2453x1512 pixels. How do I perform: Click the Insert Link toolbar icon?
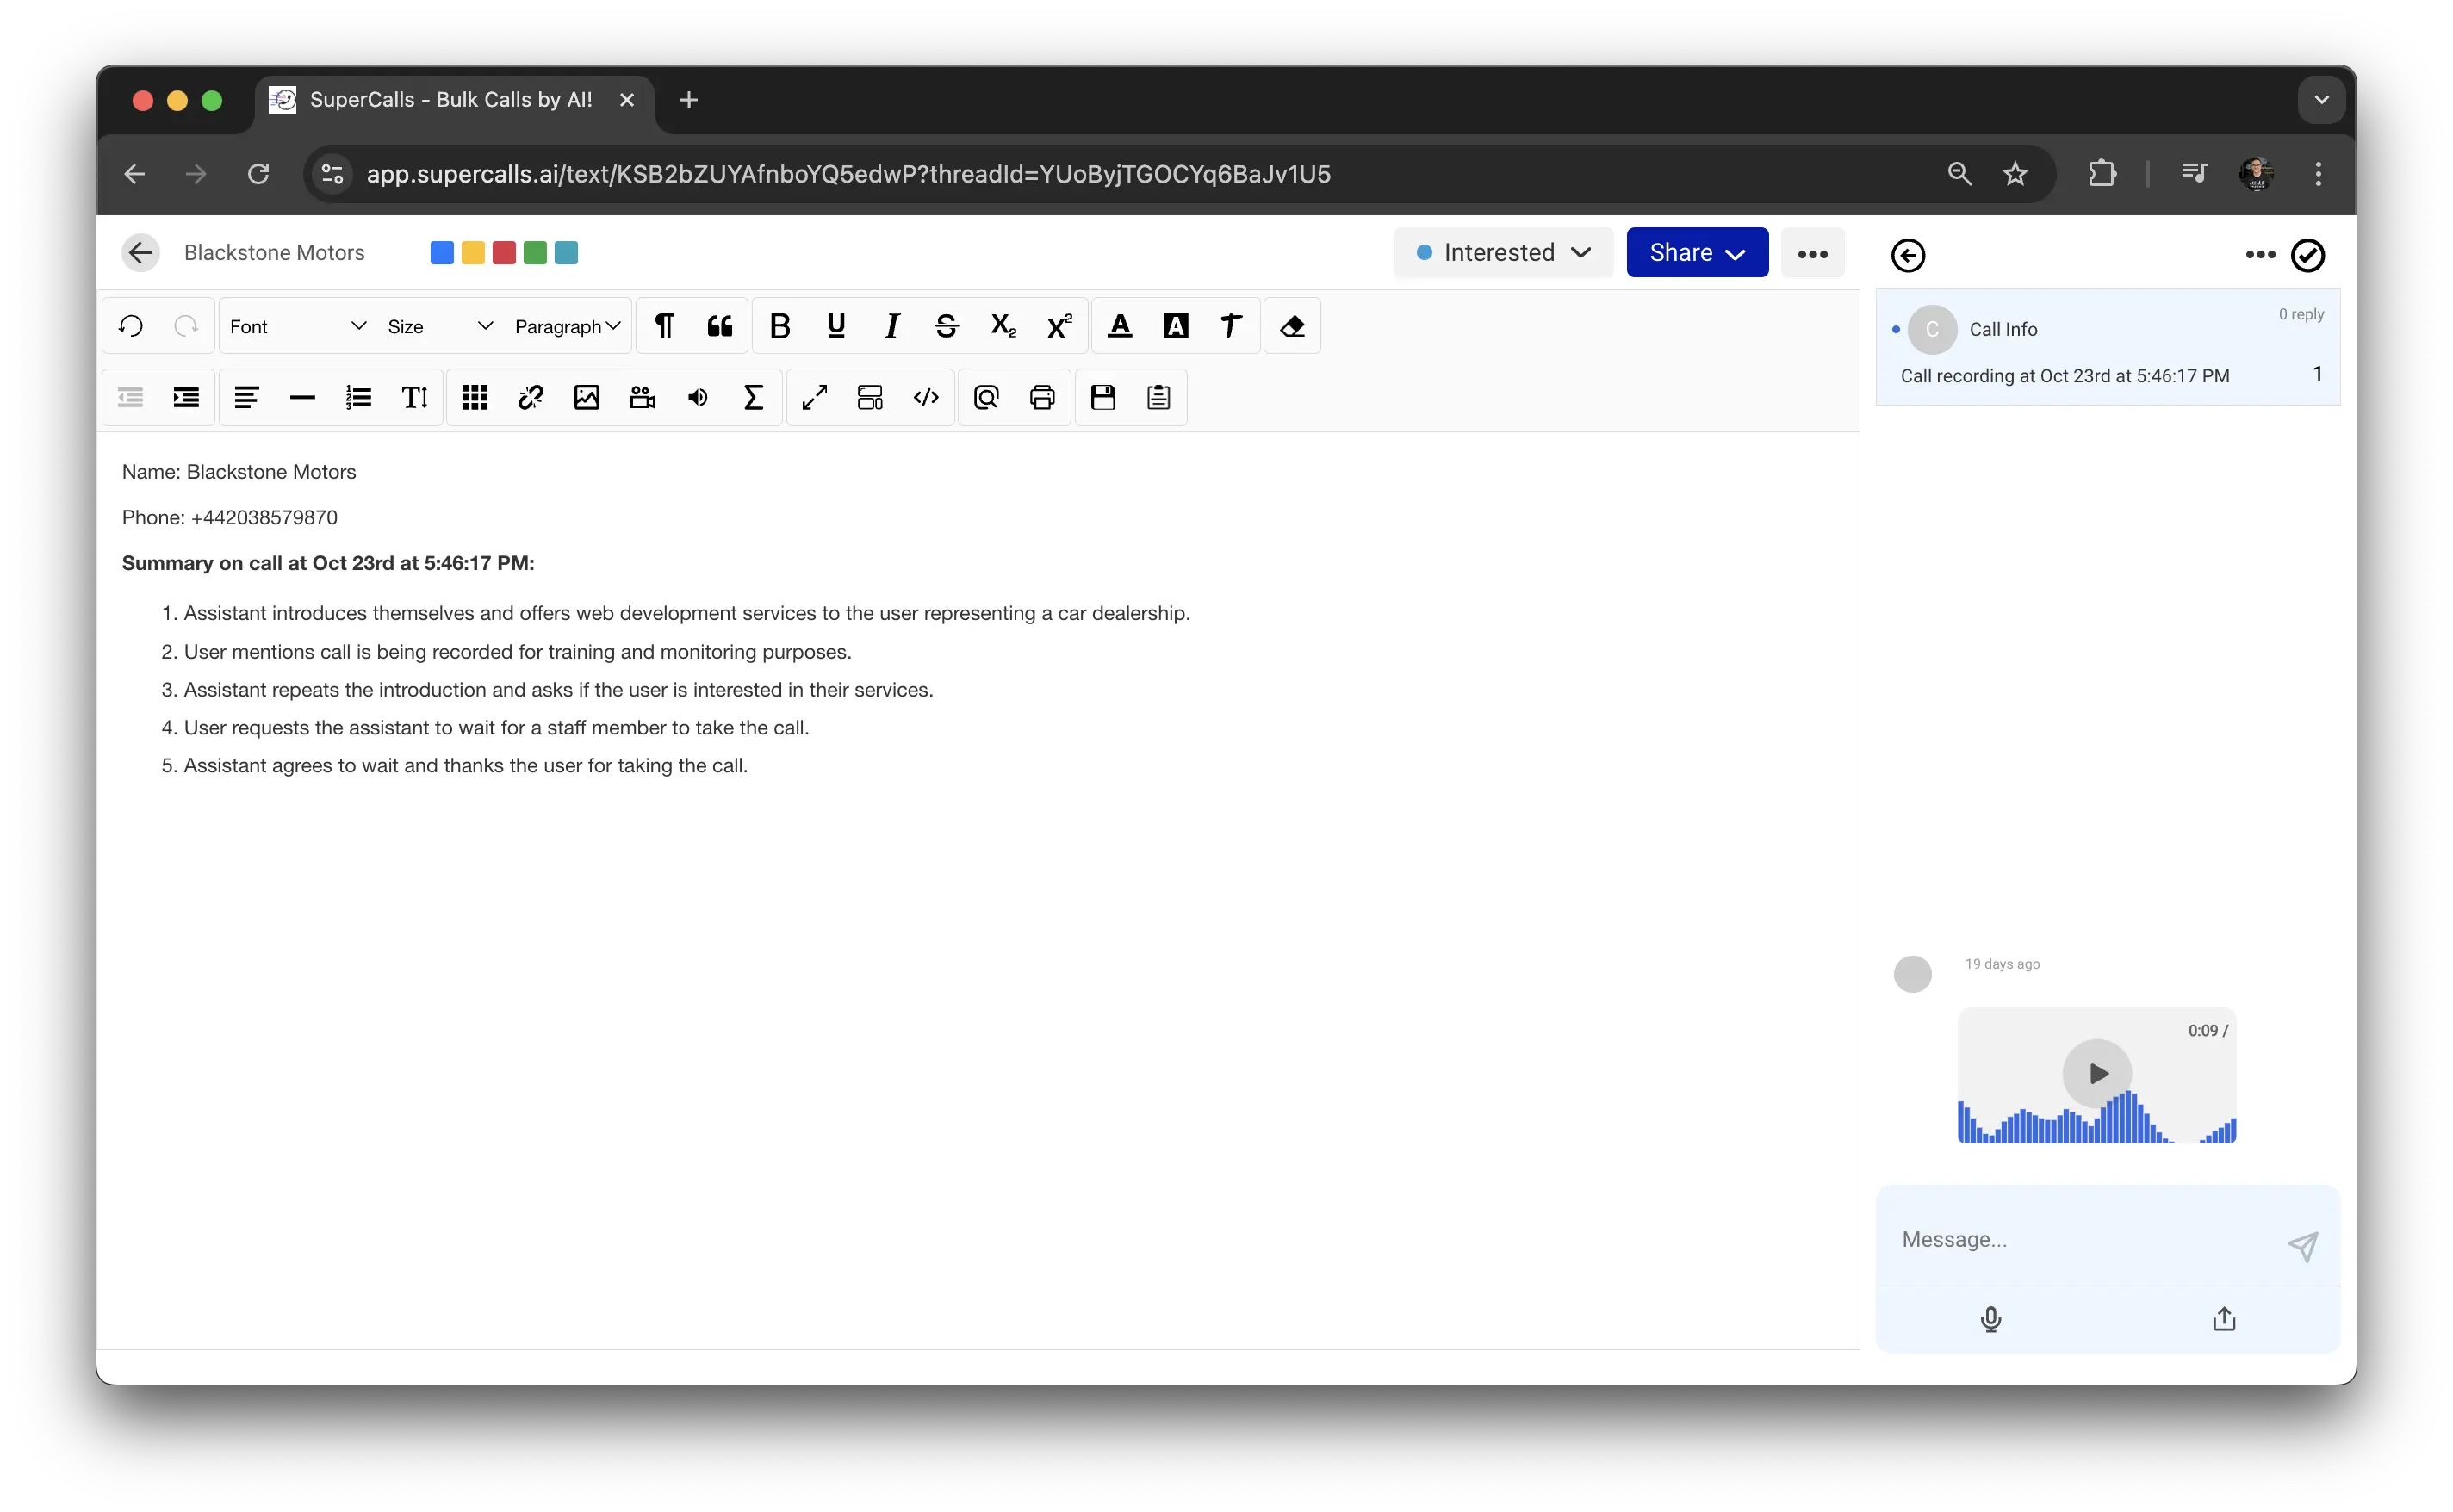530,398
